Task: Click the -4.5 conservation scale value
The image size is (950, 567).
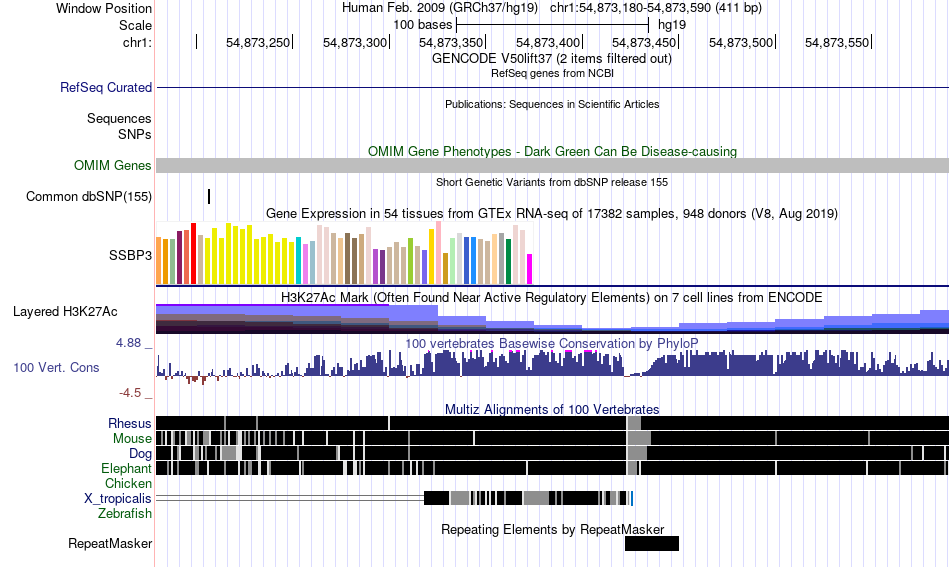Action: (130, 393)
